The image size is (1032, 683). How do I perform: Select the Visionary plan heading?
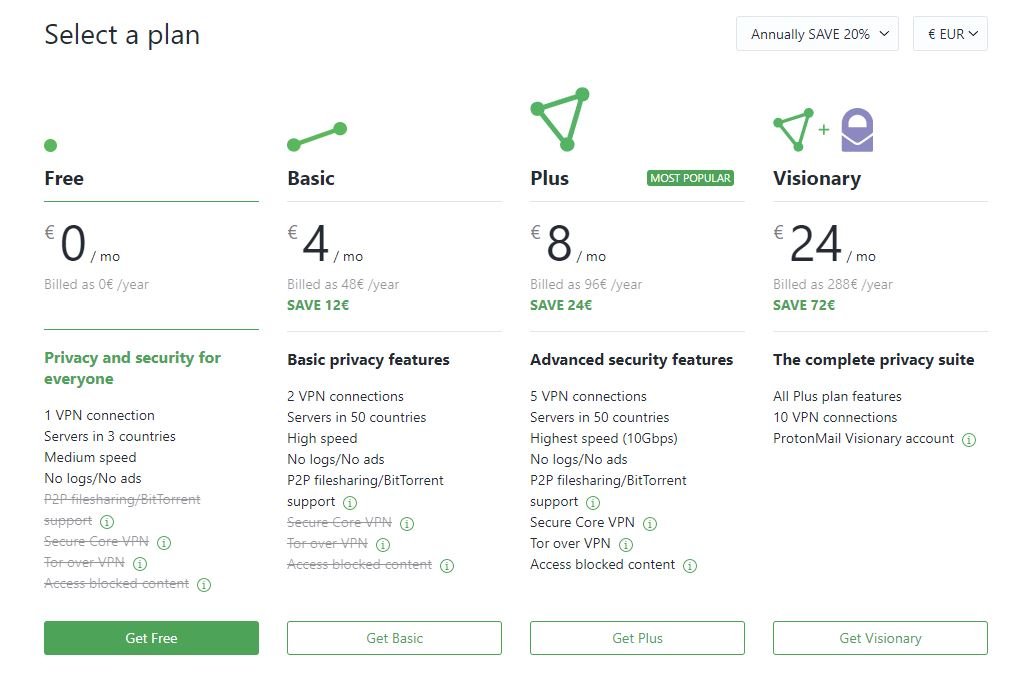click(816, 178)
